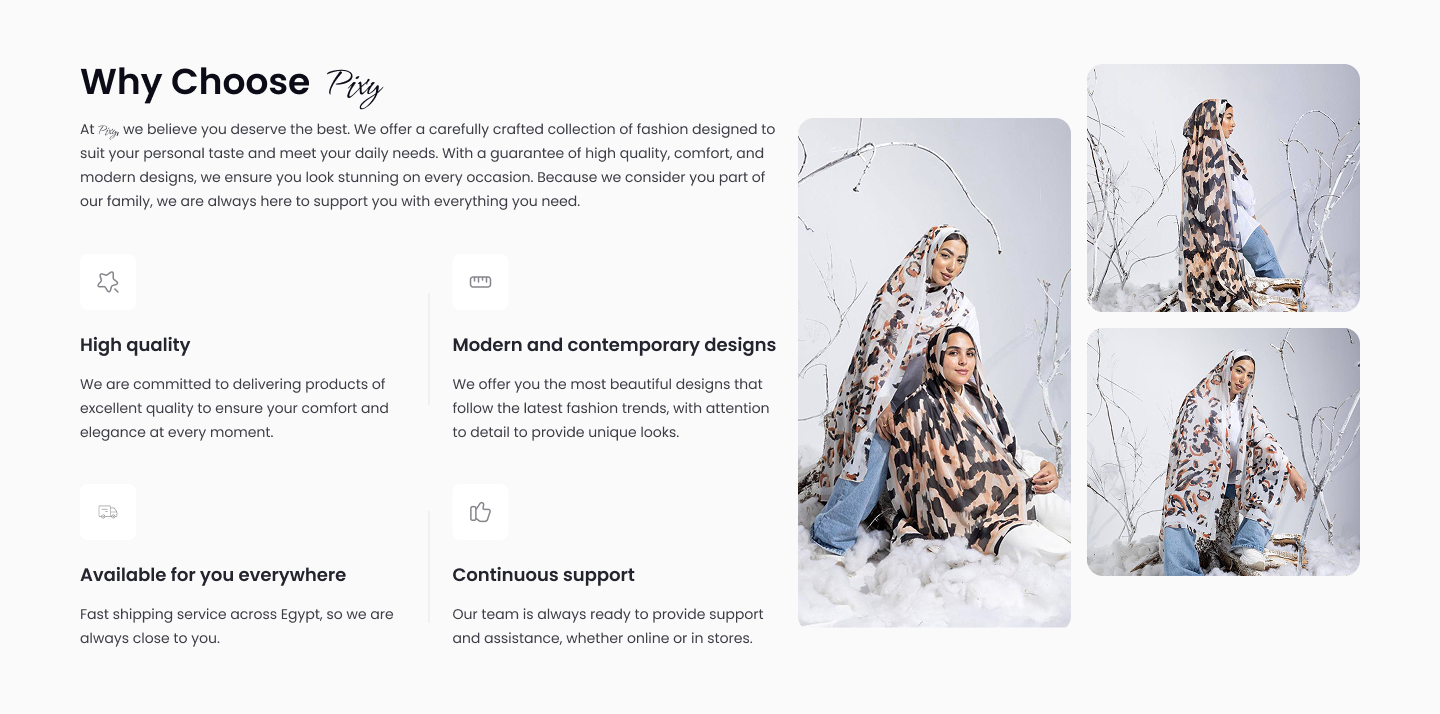Click the delivery truck shipping icon
This screenshot has width=1440, height=714.
(x=108, y=512)
